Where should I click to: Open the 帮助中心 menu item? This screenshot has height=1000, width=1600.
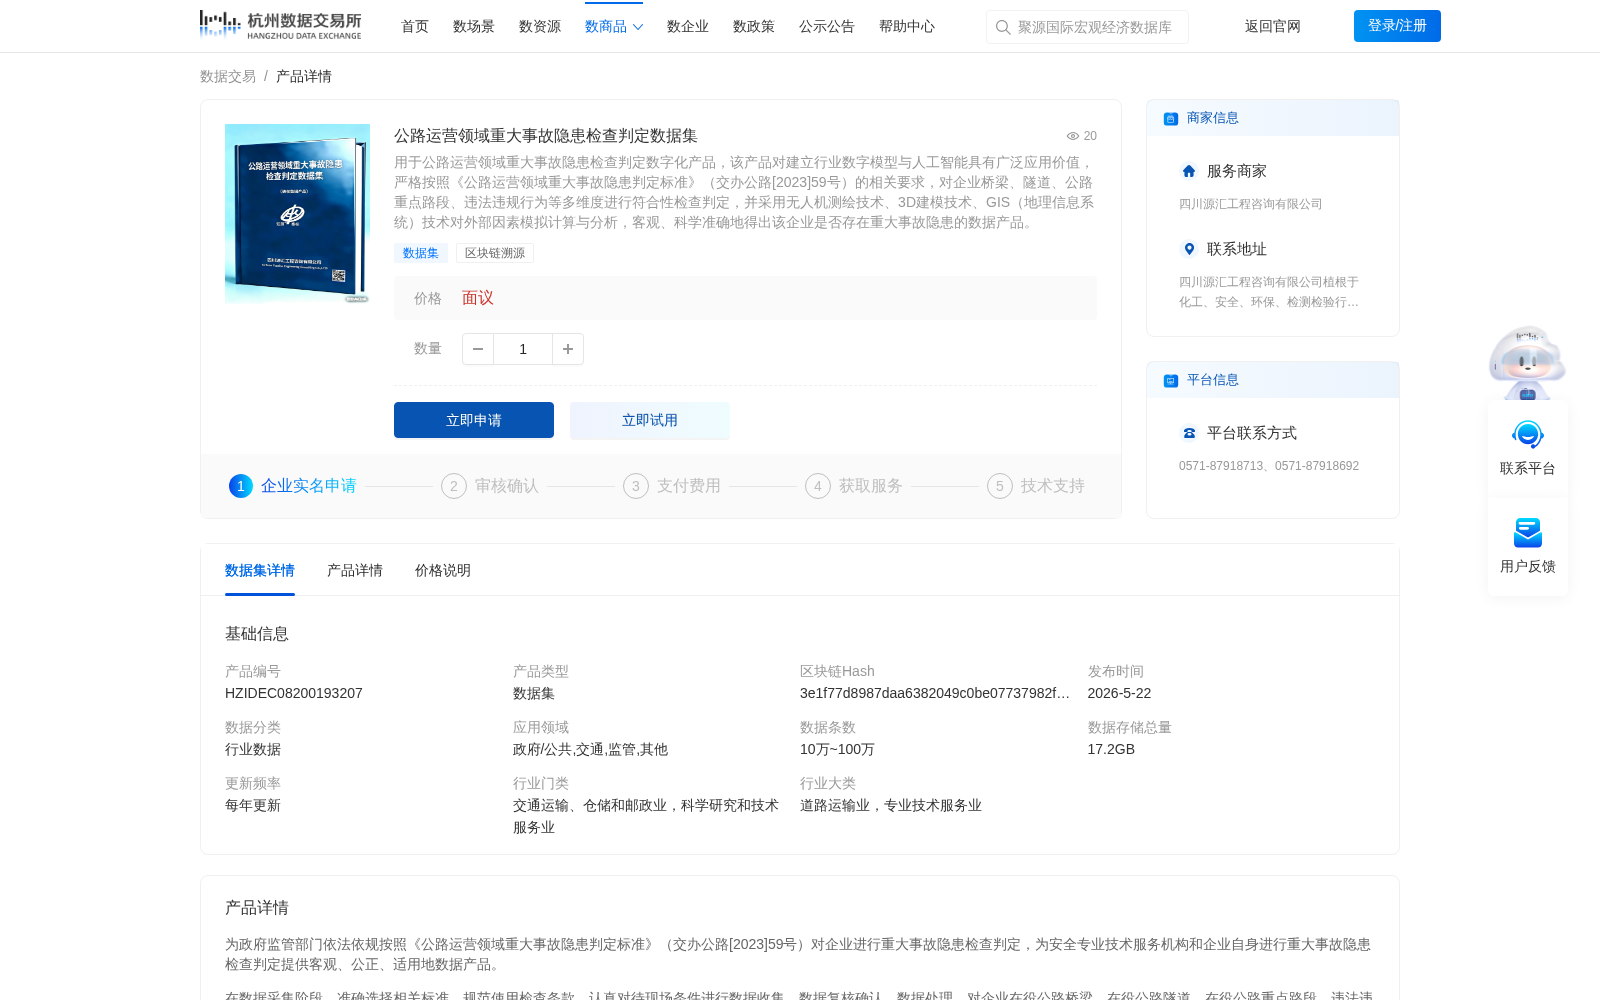[x=907, y=26]
